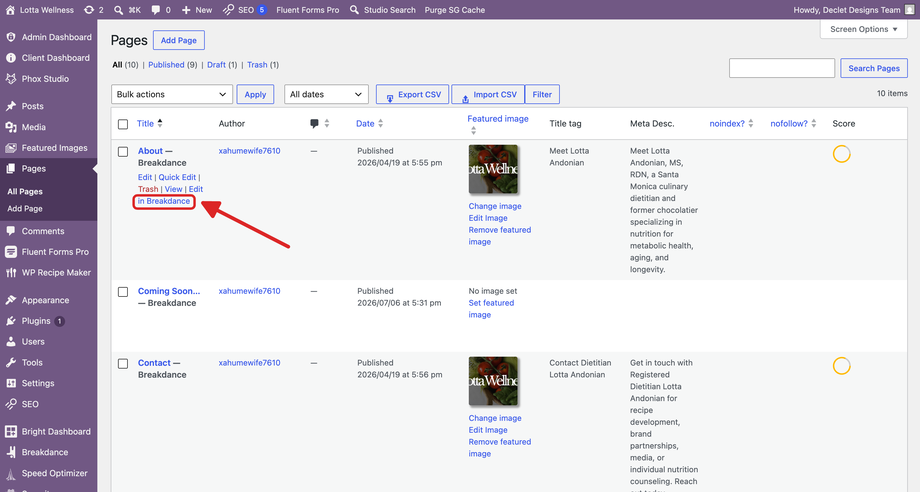Viewport: 920px width, 492px height.
Task: Click the search magnifier icon beside ⌘K
Action: (119, 10)
